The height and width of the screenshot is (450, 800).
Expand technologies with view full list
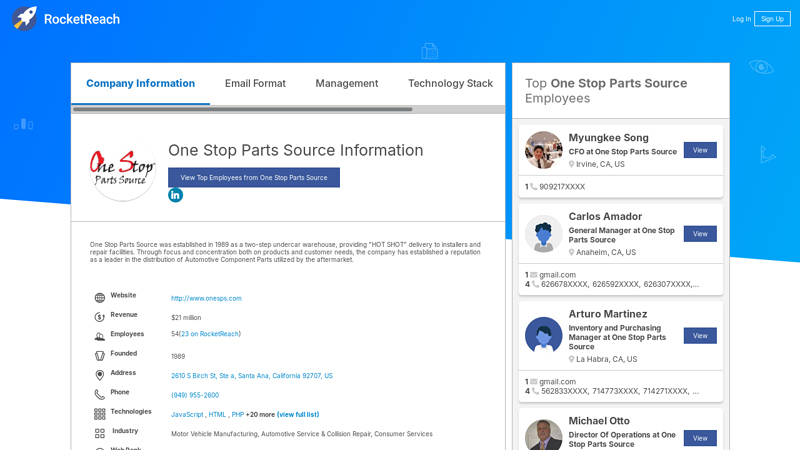[x=298, y=414]
